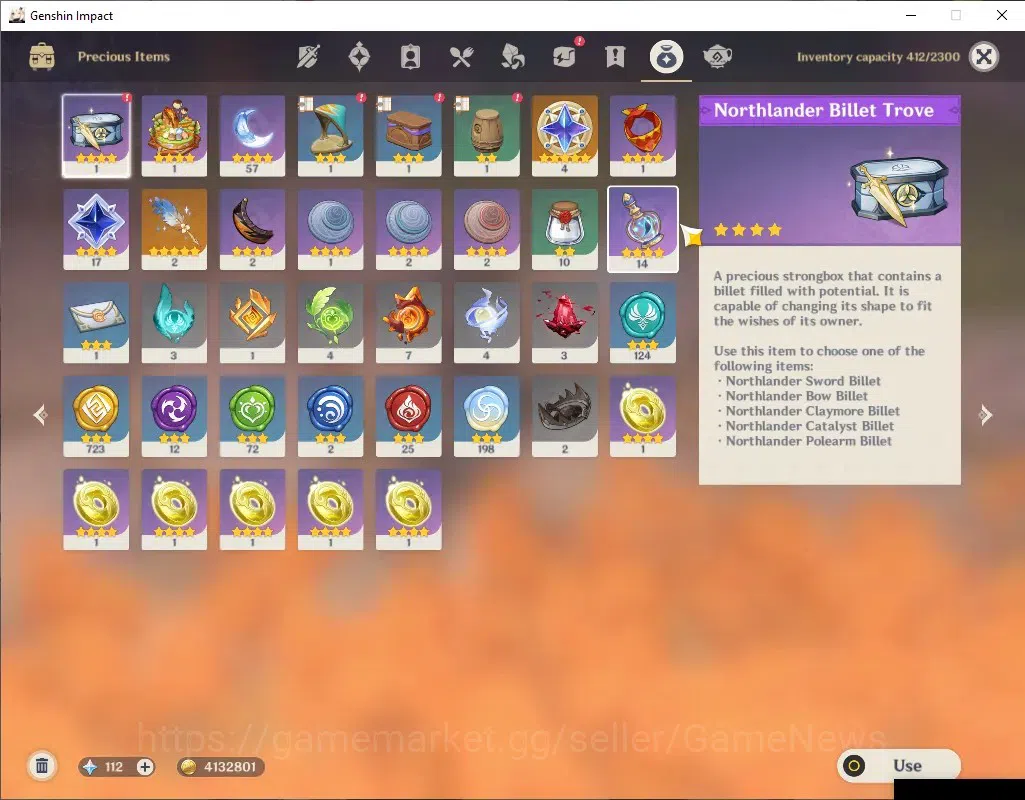Select the Geo Sigil with 723
The image size is (1025, 800).
(x=96, y=416)
